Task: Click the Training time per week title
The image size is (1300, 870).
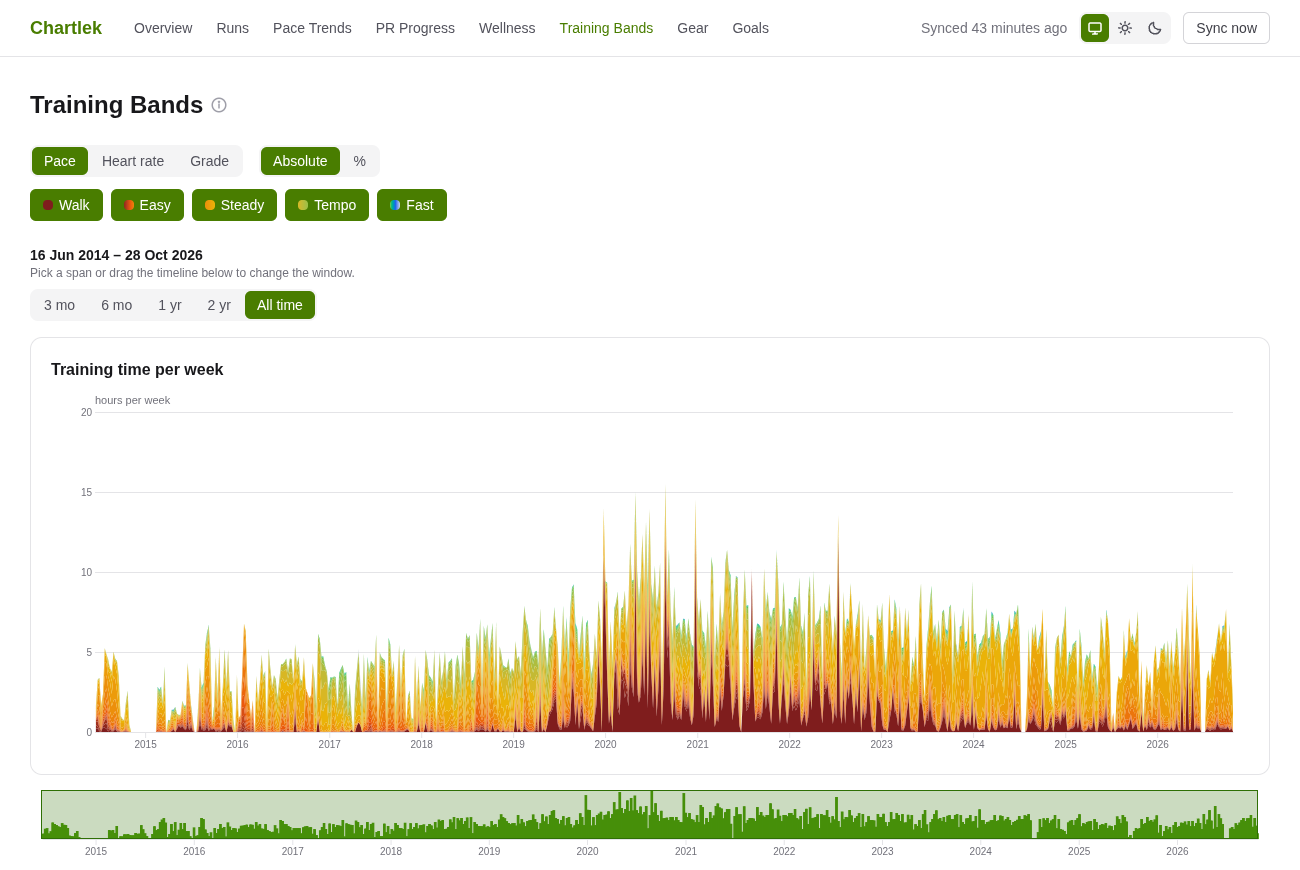Action: point(137,370)
